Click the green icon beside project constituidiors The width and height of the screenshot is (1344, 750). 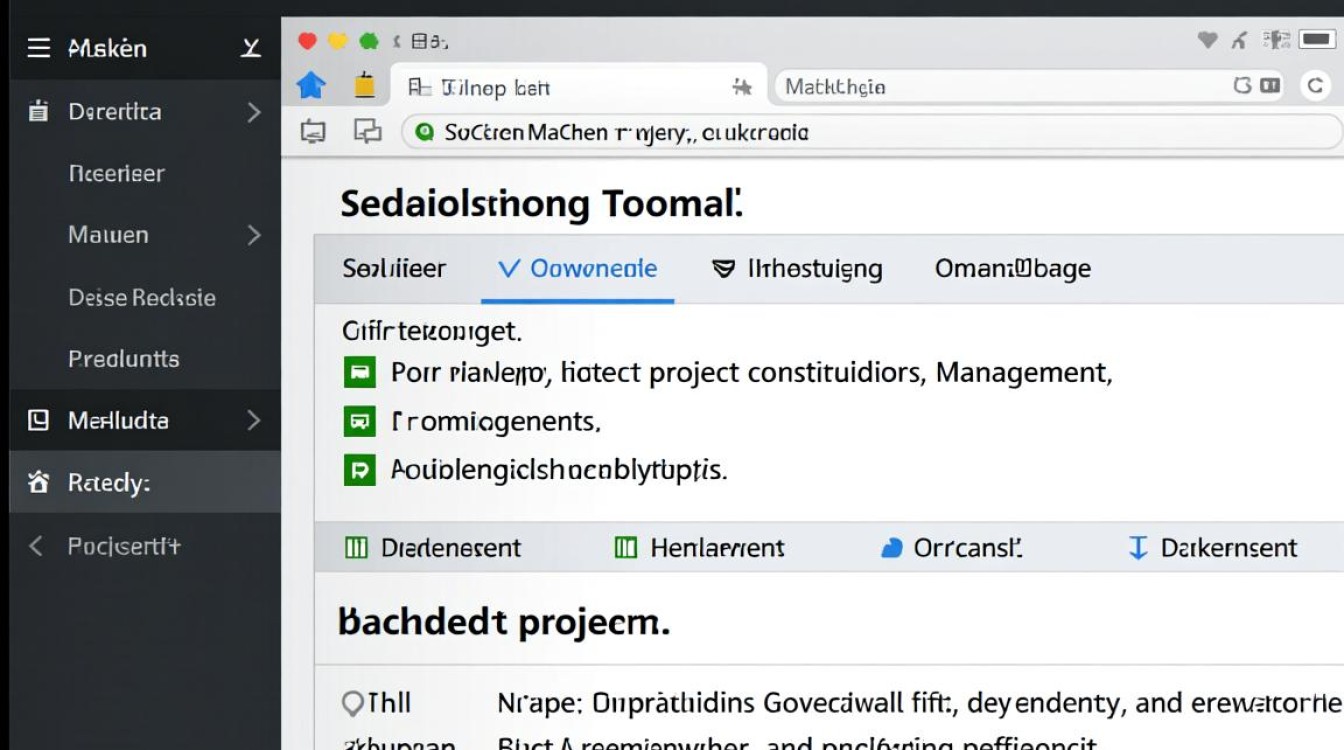(359, 373)
